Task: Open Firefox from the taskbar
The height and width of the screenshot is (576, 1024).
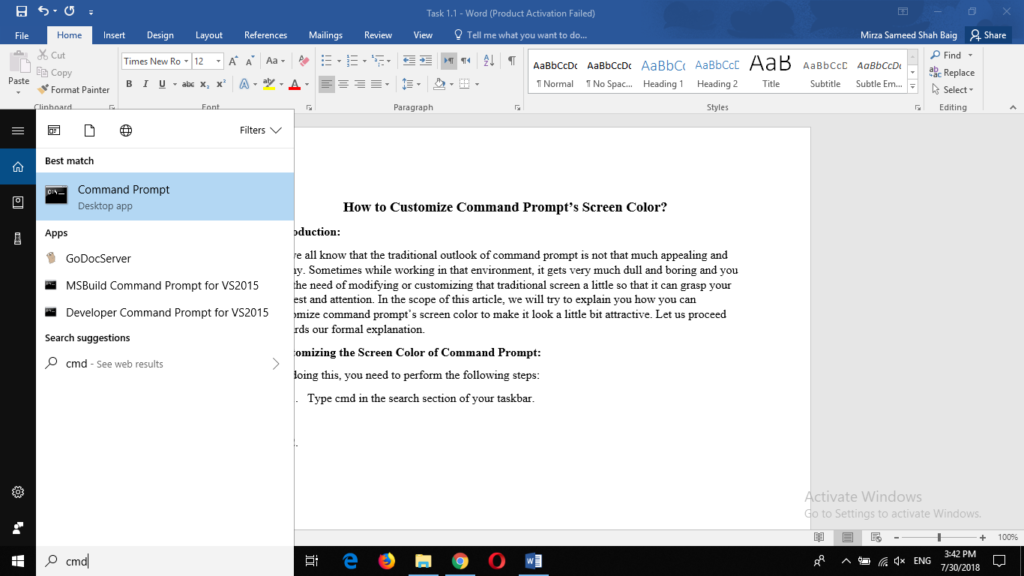Action: point(387,561)
